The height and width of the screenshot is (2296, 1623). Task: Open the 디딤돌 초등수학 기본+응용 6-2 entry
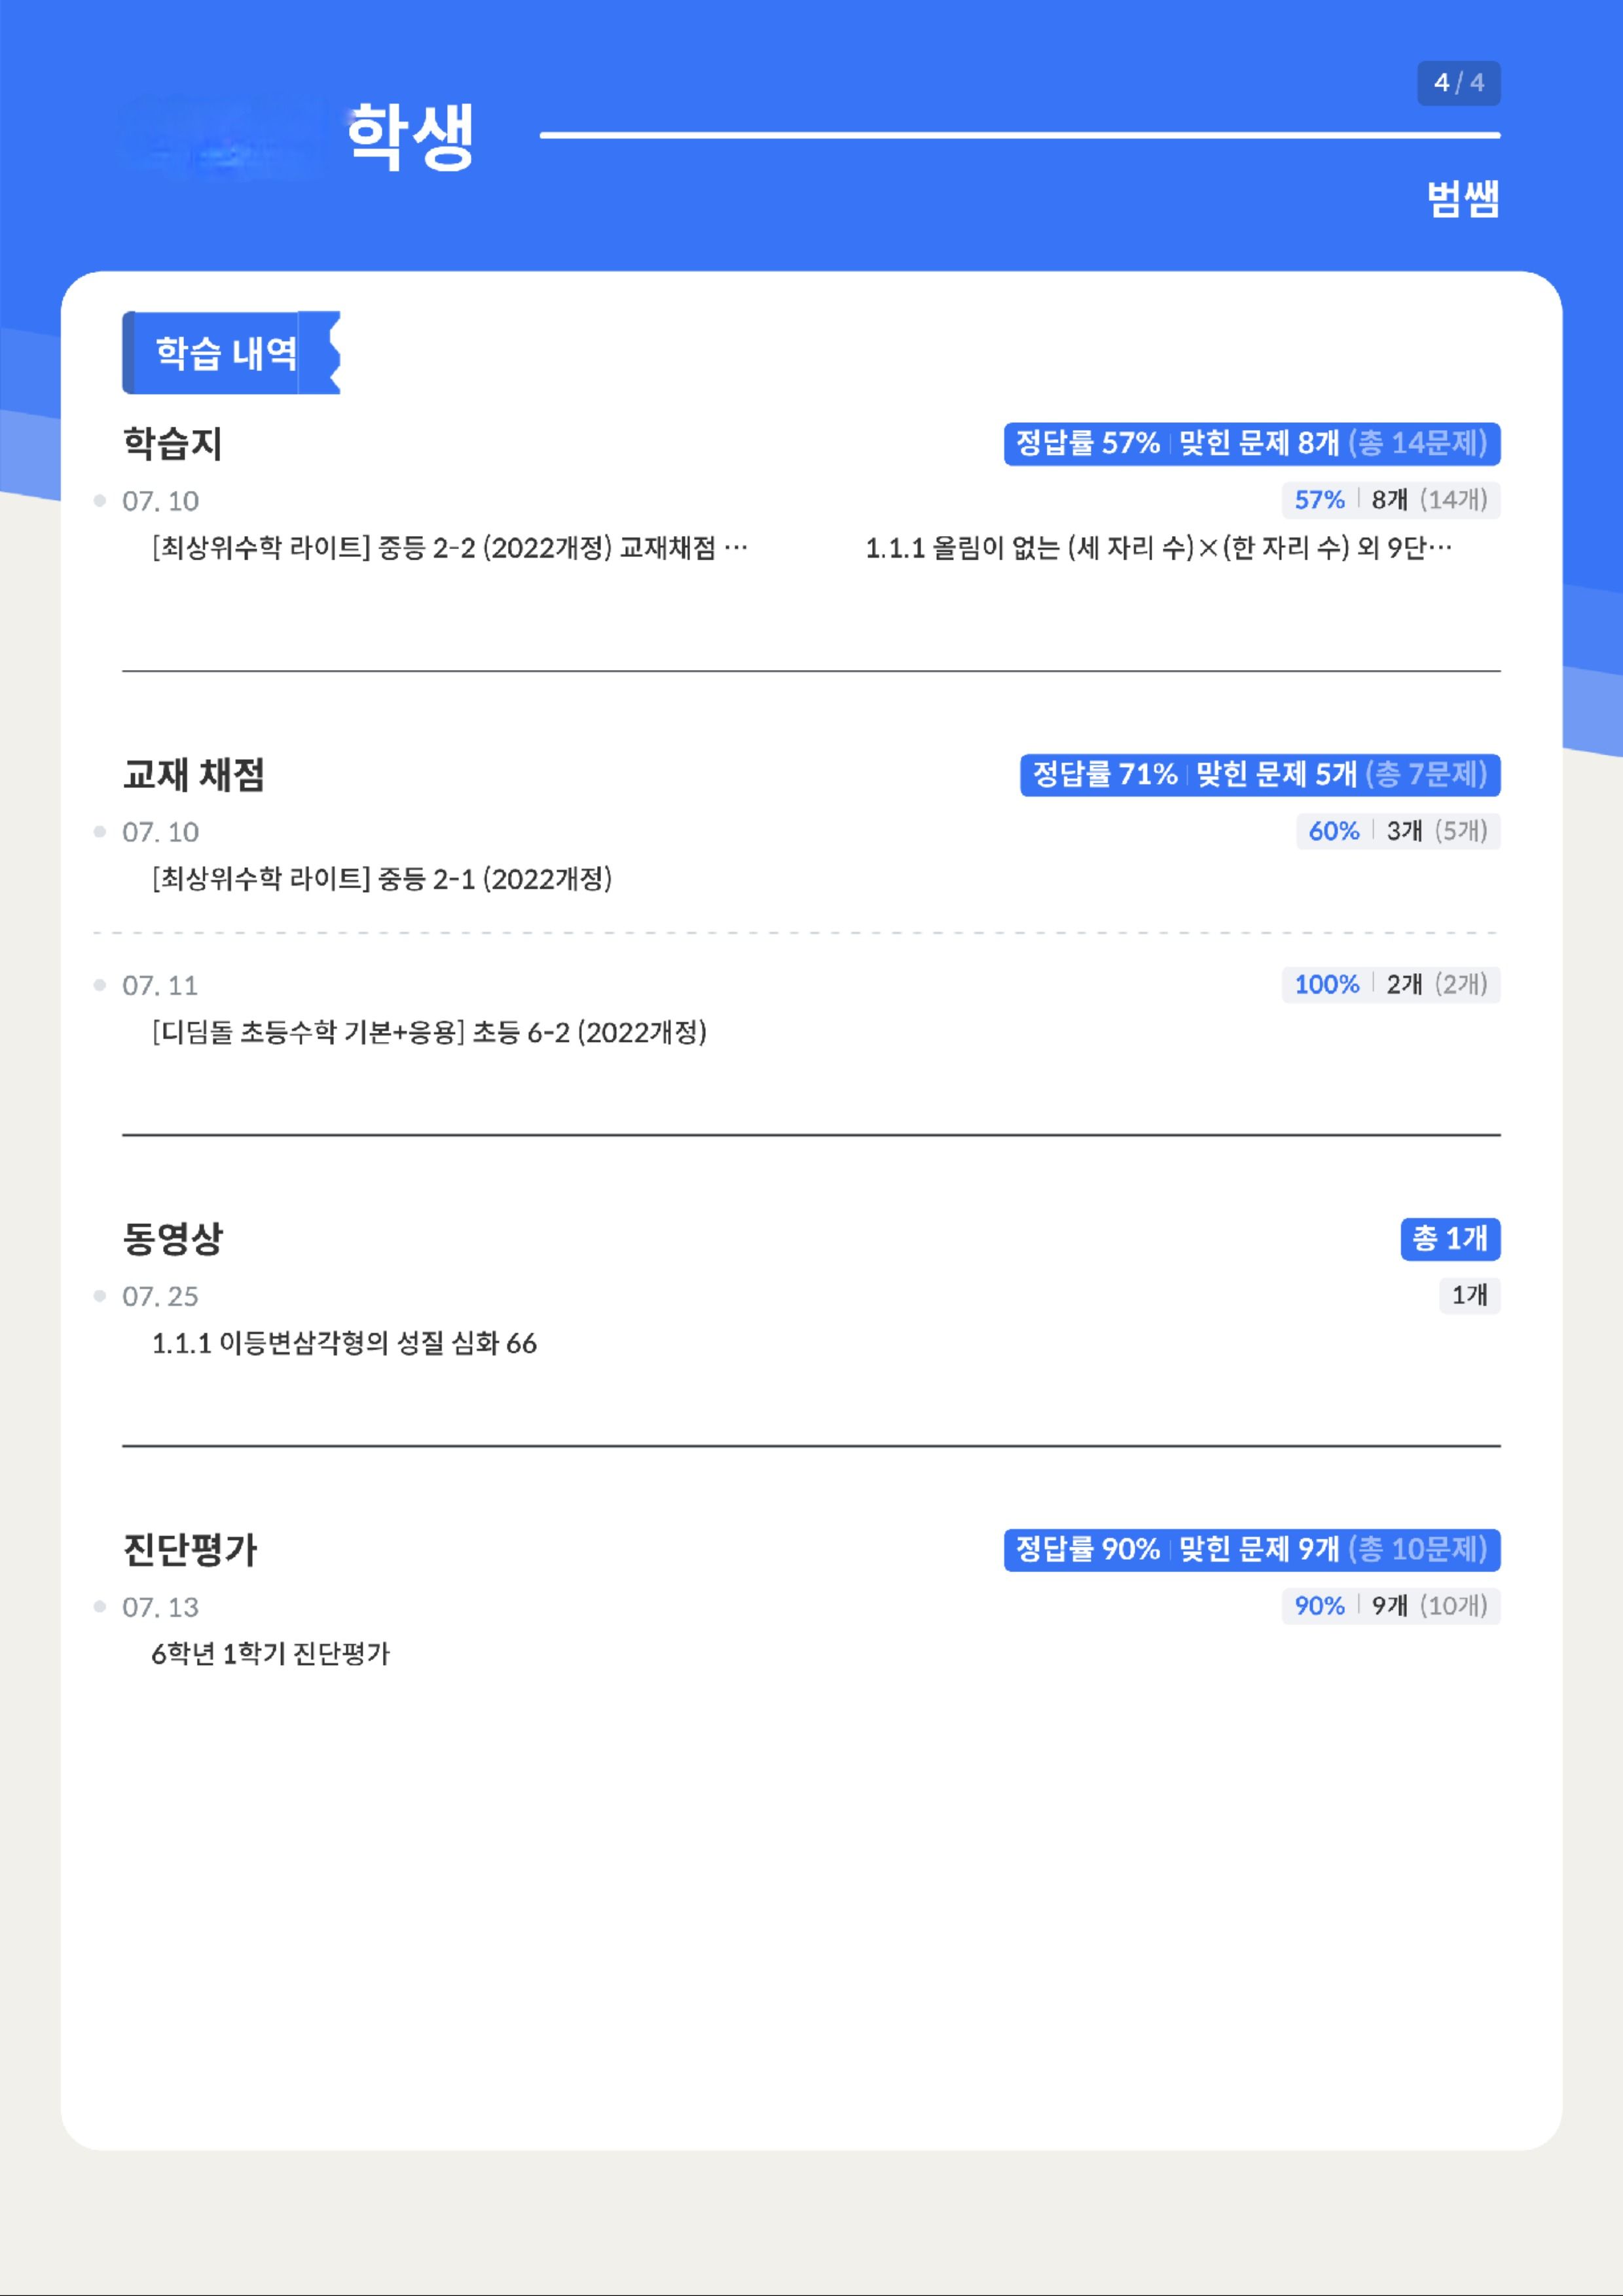coord(429,1032)
